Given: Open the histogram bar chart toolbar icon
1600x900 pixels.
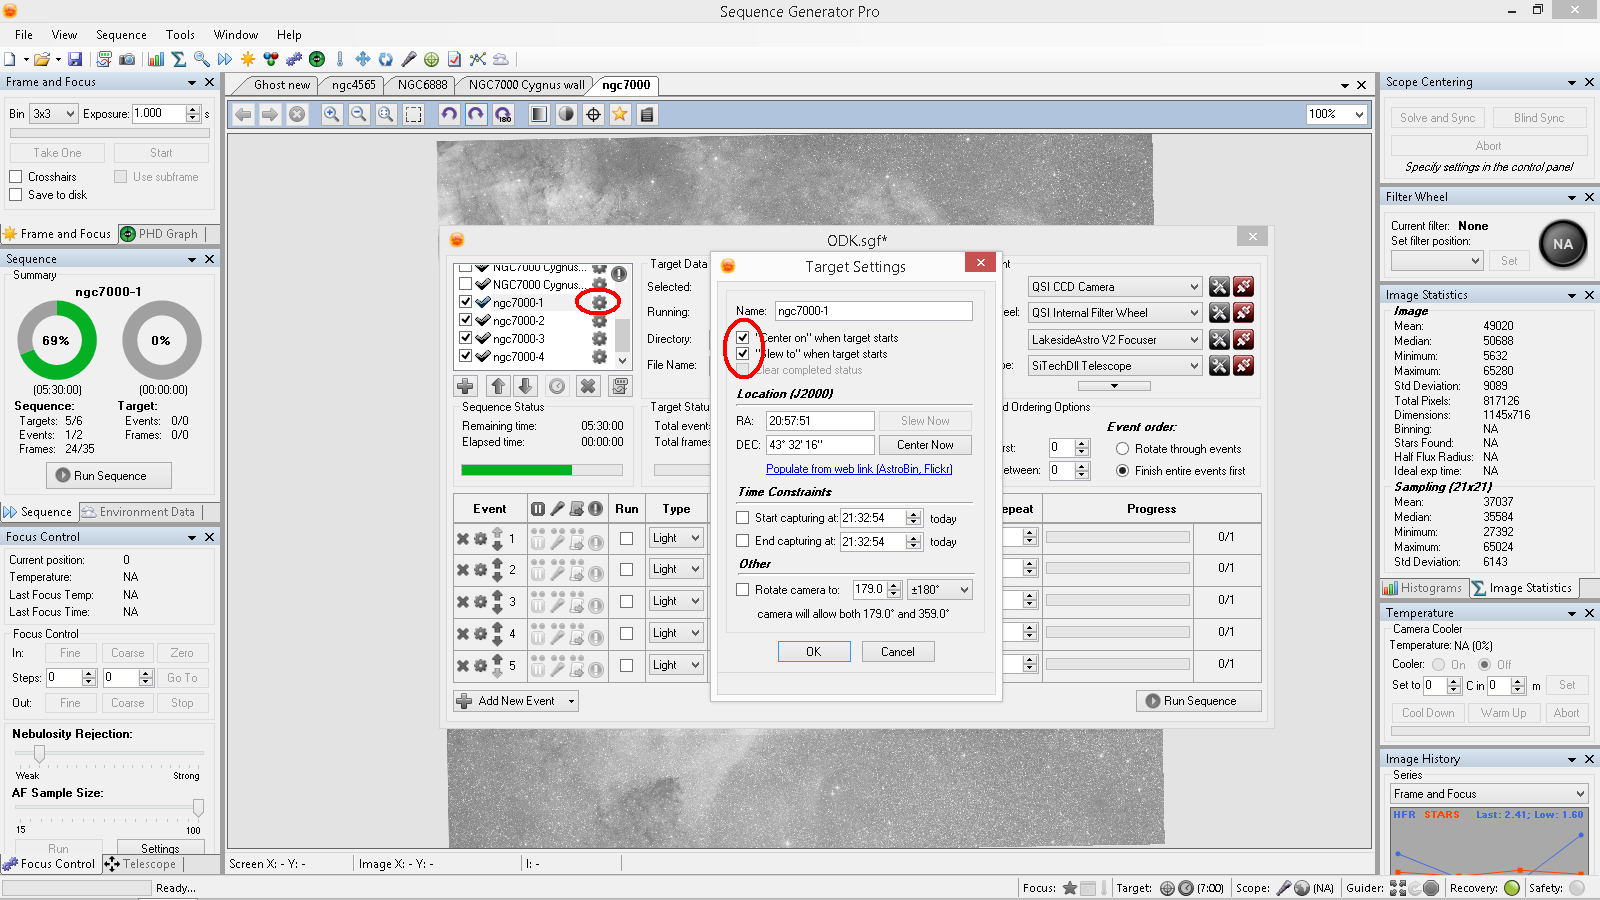Looking at the screenshot, I should pyautogui.click(x=156, y=59).
